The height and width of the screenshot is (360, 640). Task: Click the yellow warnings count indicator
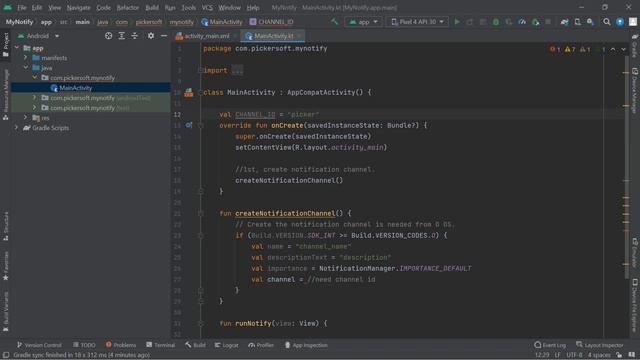pos(570,49)
